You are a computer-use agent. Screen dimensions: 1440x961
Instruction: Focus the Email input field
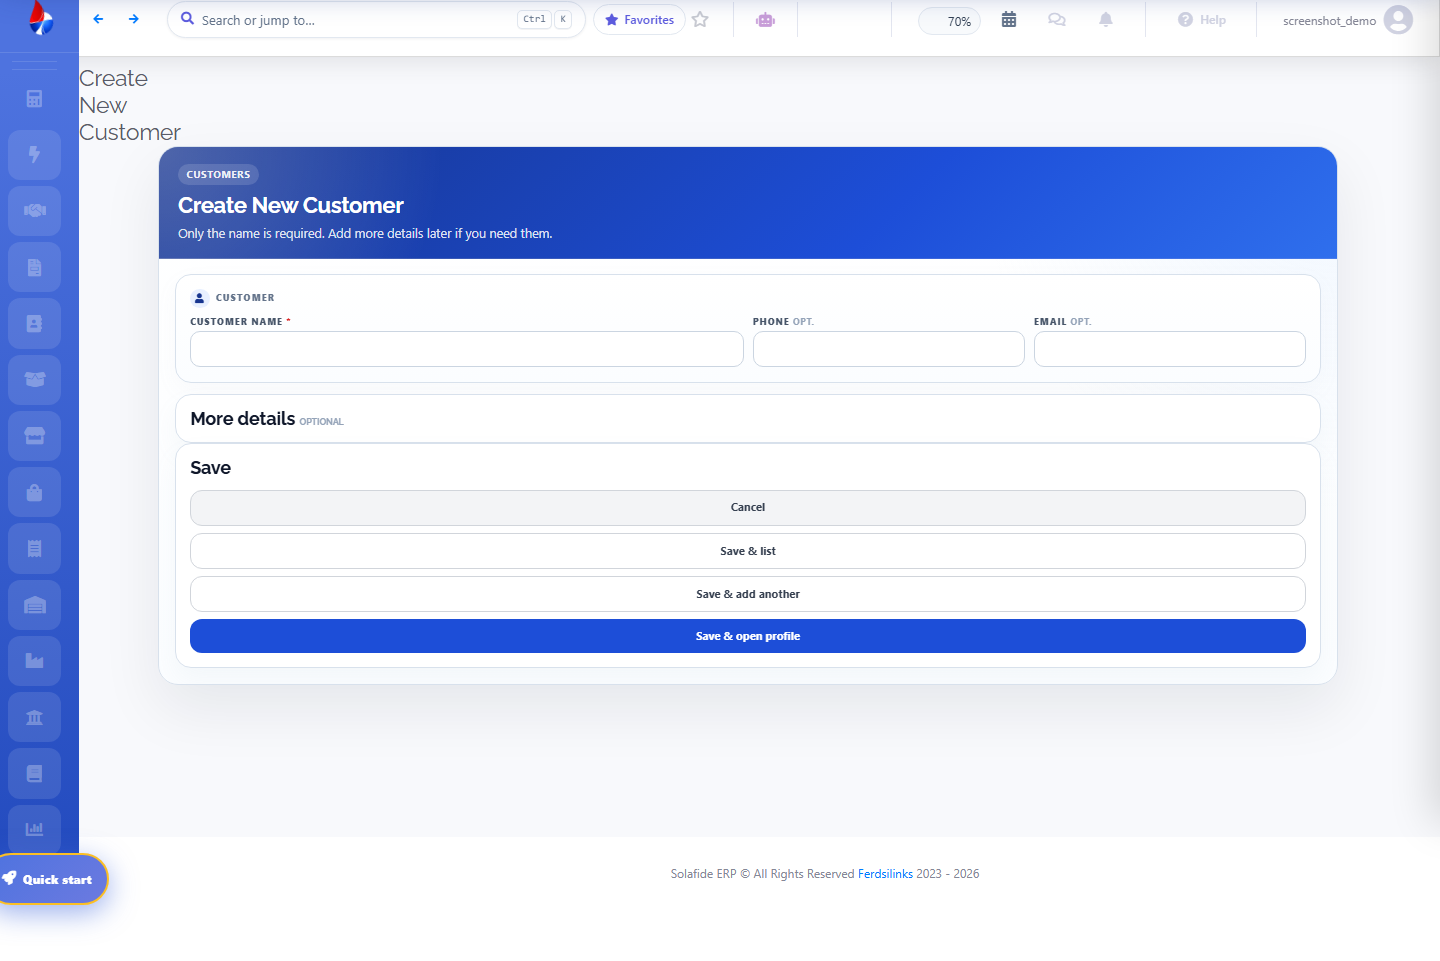pyautogui.click(x=1170, y=349)
